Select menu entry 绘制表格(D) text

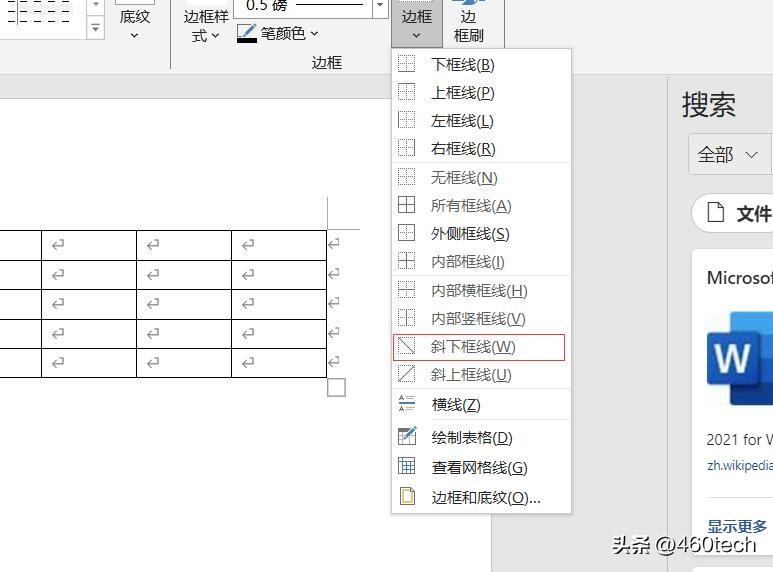472,437
